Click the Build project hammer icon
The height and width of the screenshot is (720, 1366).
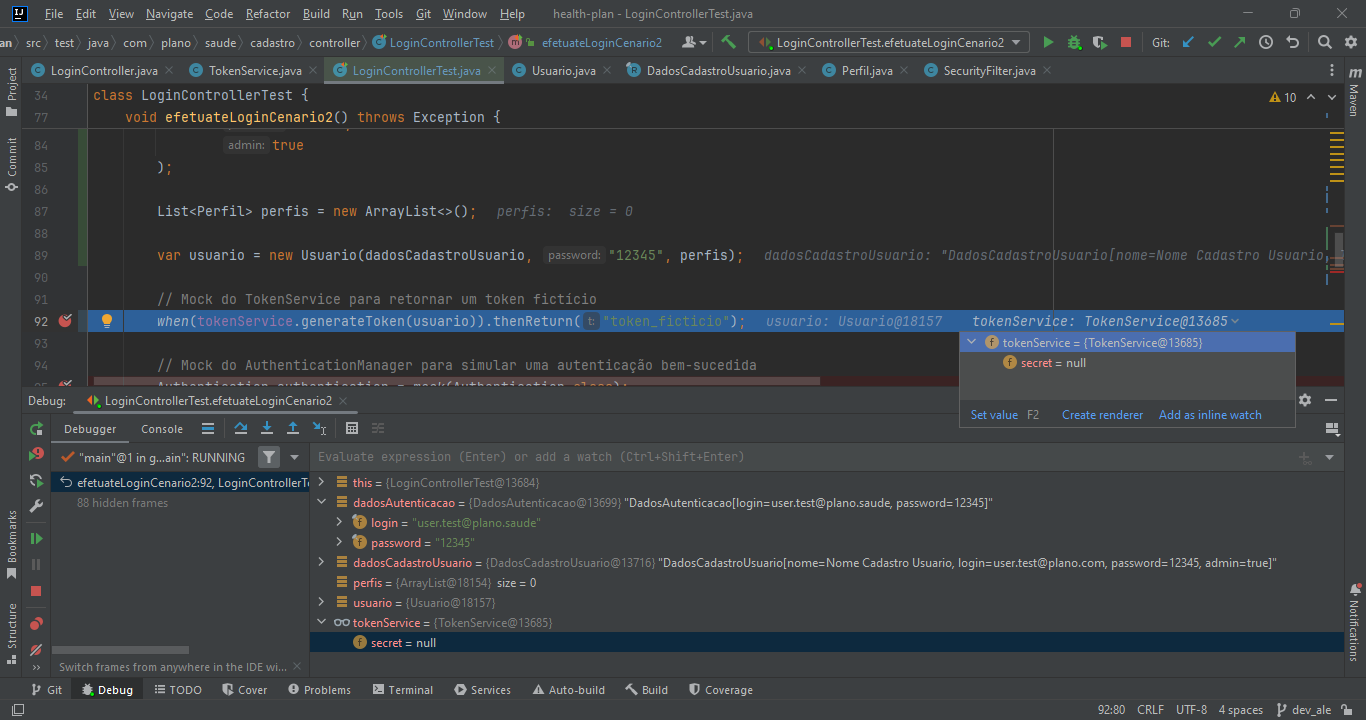coord(728,43)
